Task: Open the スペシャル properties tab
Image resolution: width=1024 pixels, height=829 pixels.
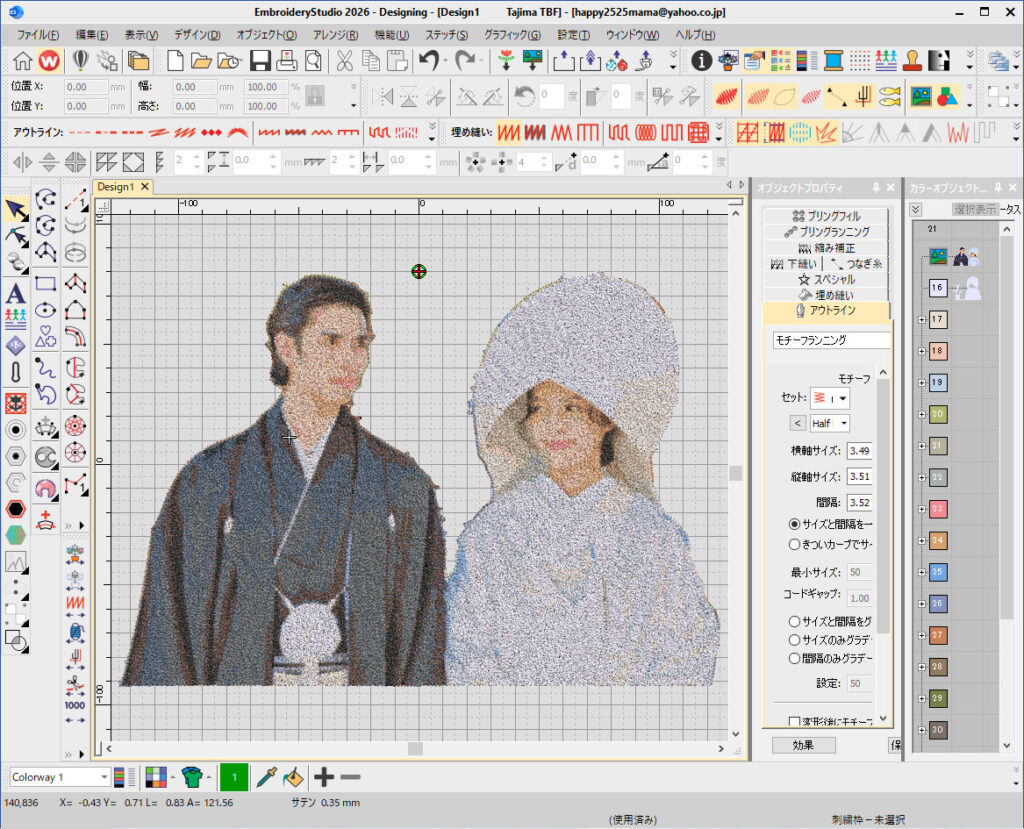Action: [x=825, y=279]
